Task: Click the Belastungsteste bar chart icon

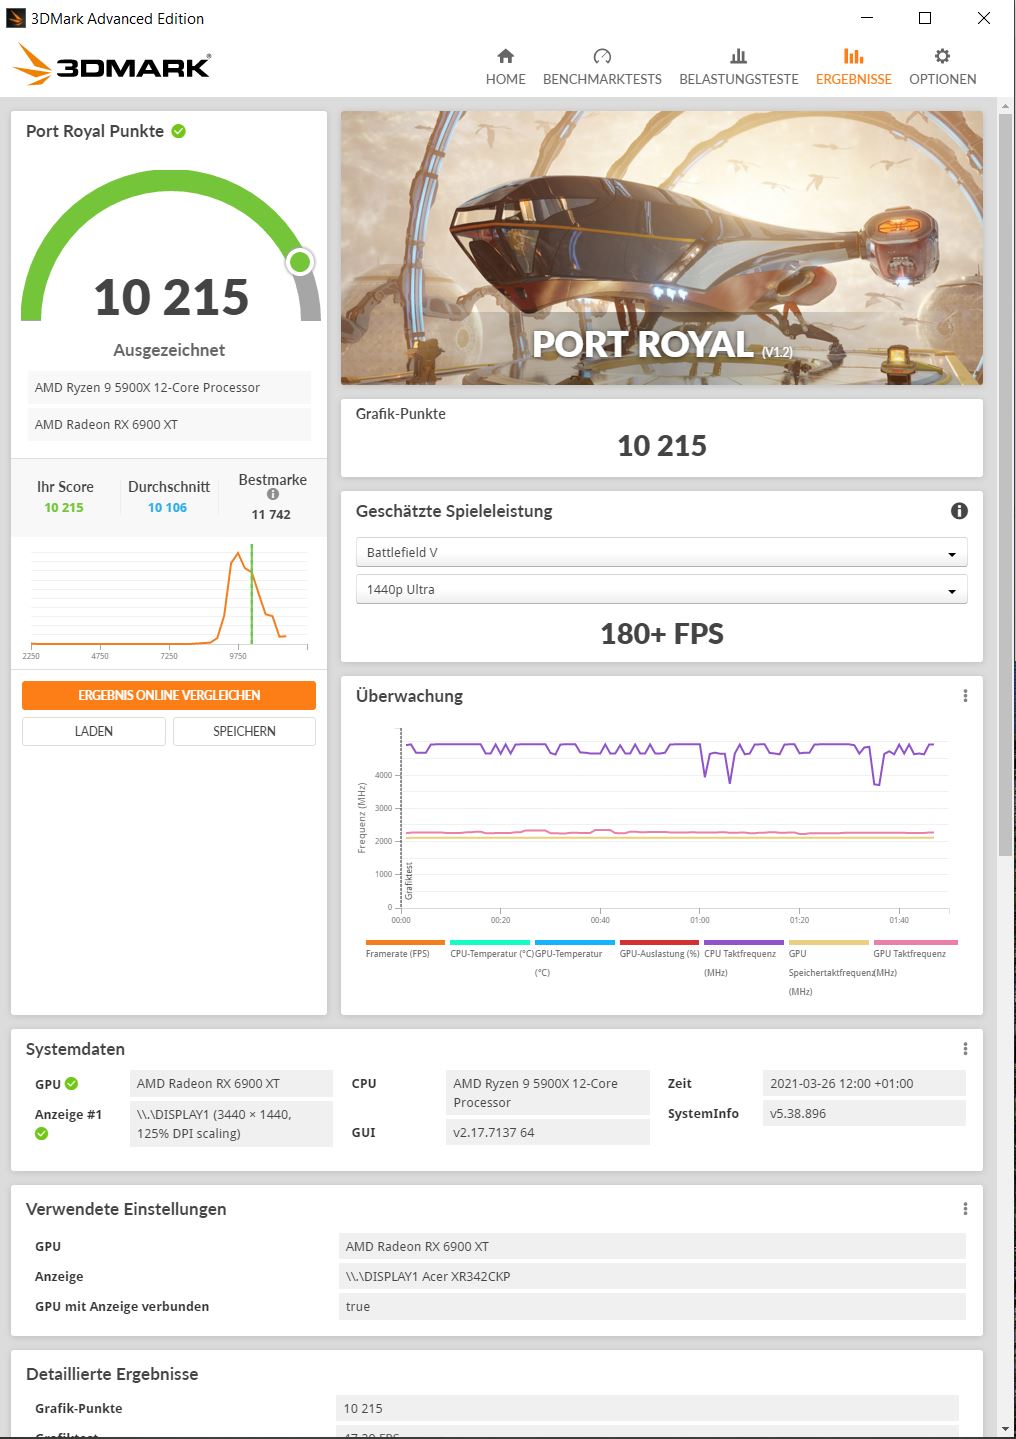Action: pos(738,56)
